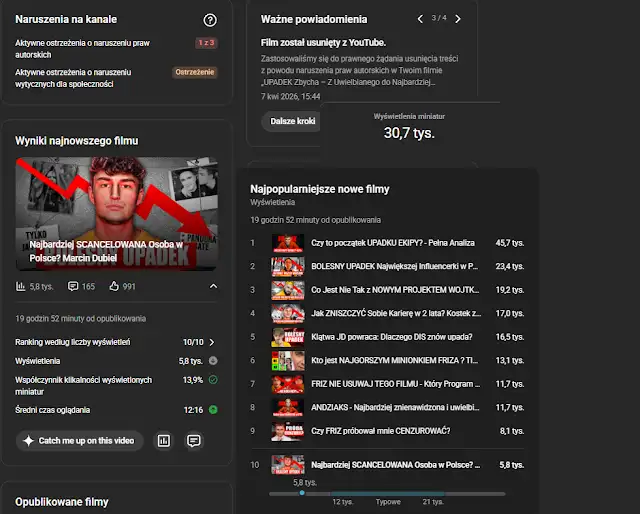Go to previous important notification
The width and height of the screenshot is (640, 514).
click(x=420, y=19)
